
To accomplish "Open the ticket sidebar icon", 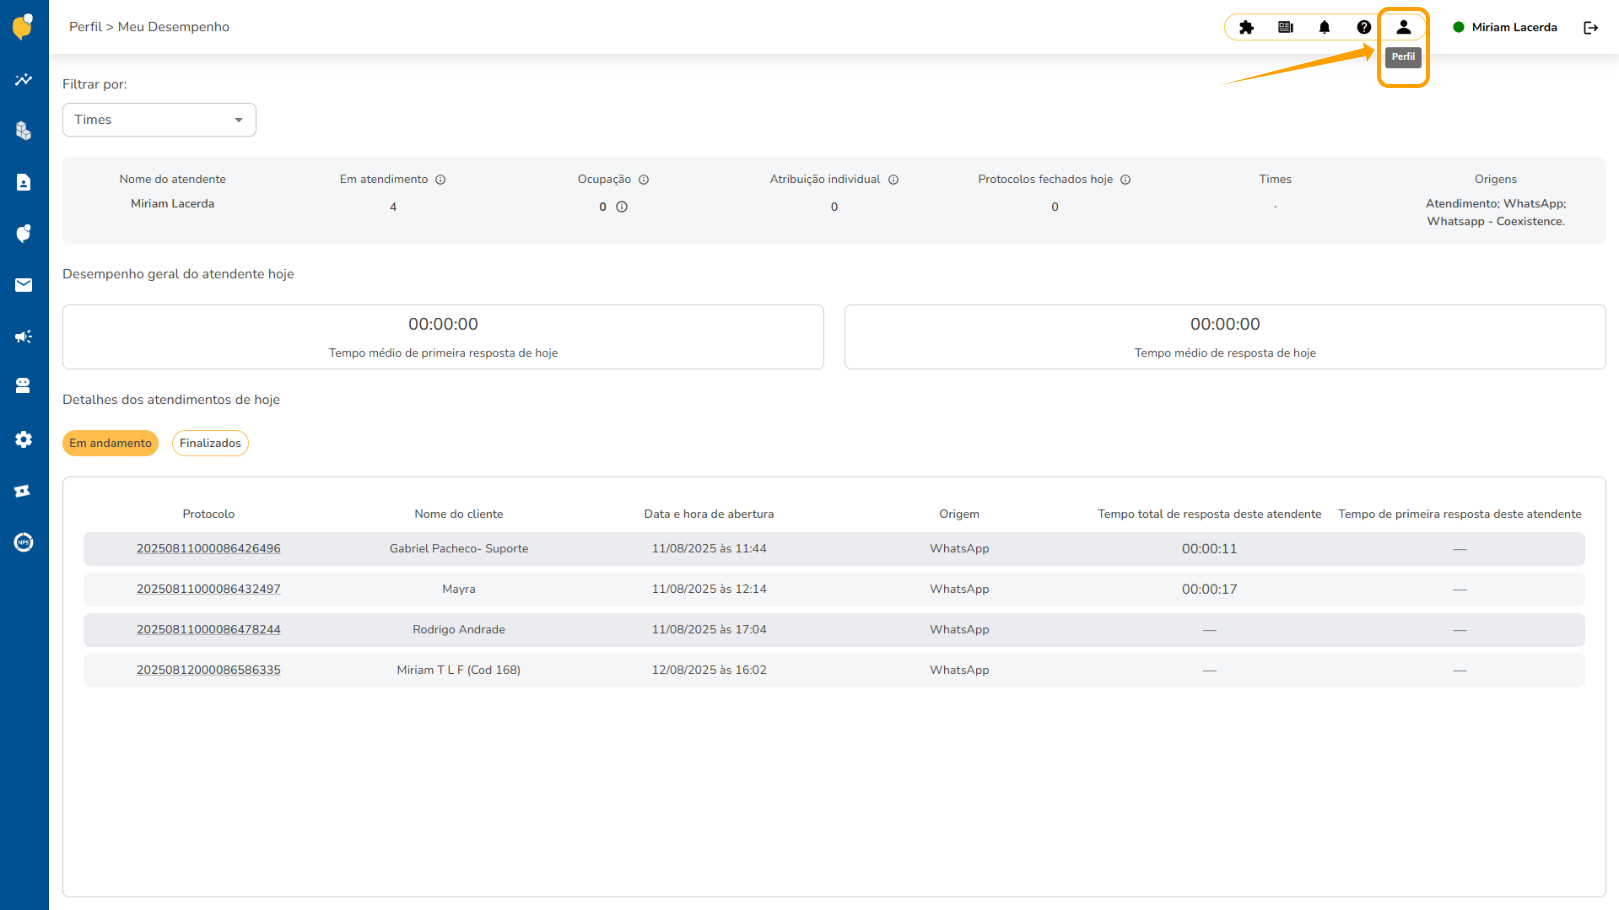I will pos(23,491).
